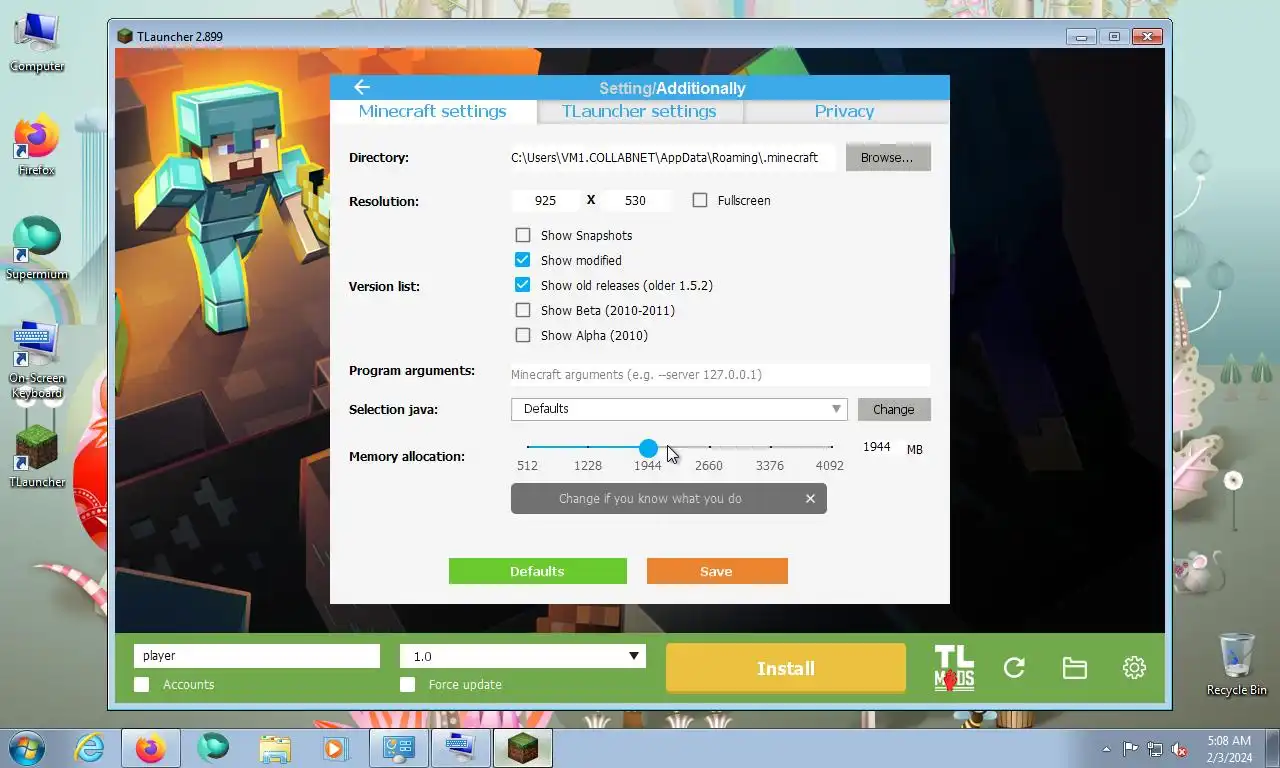
Task: Open Windows Media Player from taskbar
Action: [335, 748]
